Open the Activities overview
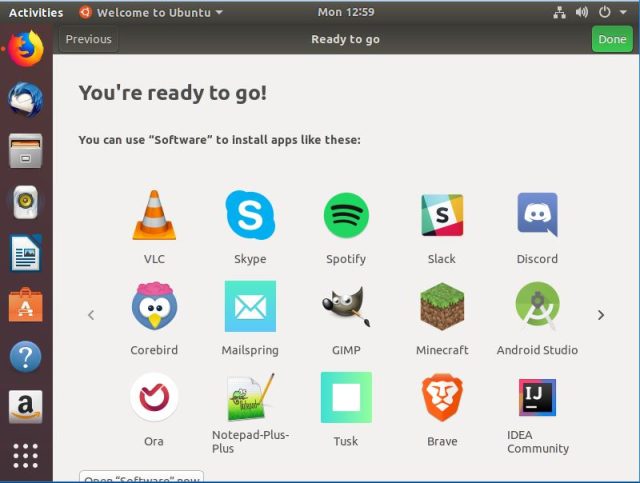The image size is (640, 483). [35, 12]
